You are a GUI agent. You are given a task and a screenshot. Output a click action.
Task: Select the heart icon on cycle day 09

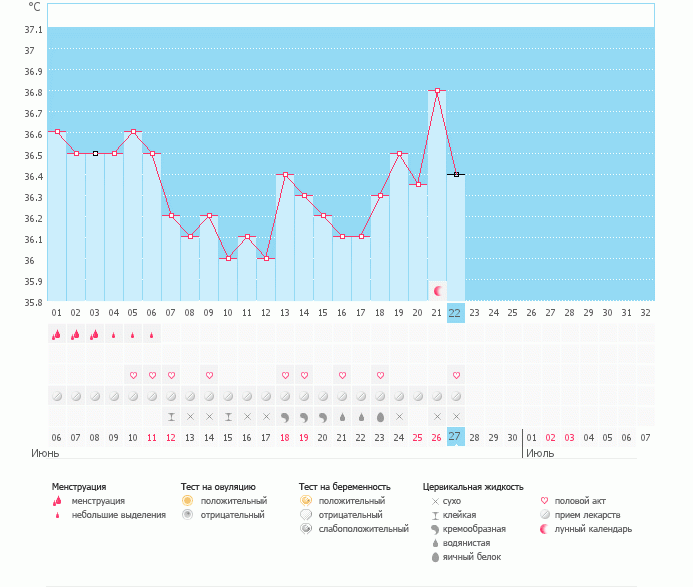tap(209, 375)
